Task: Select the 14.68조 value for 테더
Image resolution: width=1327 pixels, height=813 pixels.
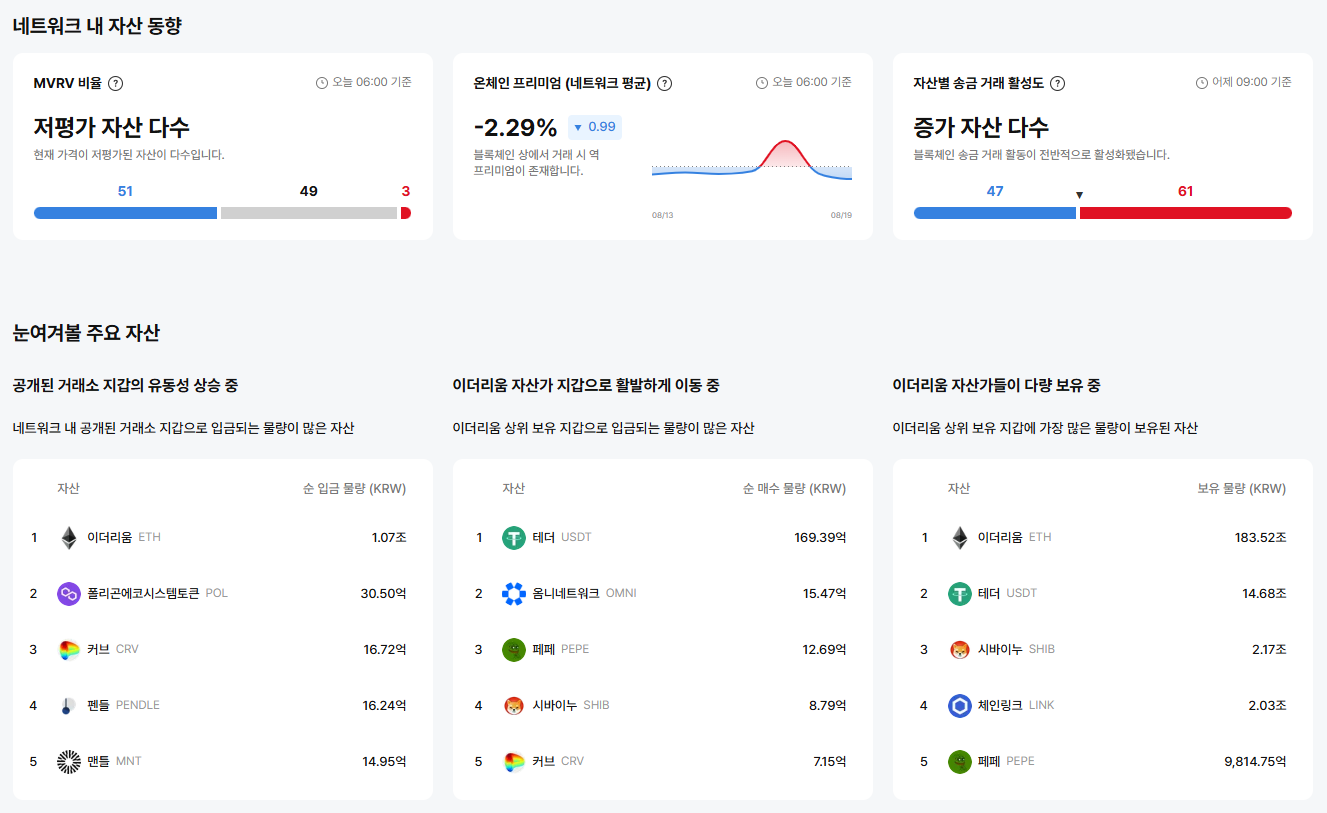Action: click(x=1265, y=594)
